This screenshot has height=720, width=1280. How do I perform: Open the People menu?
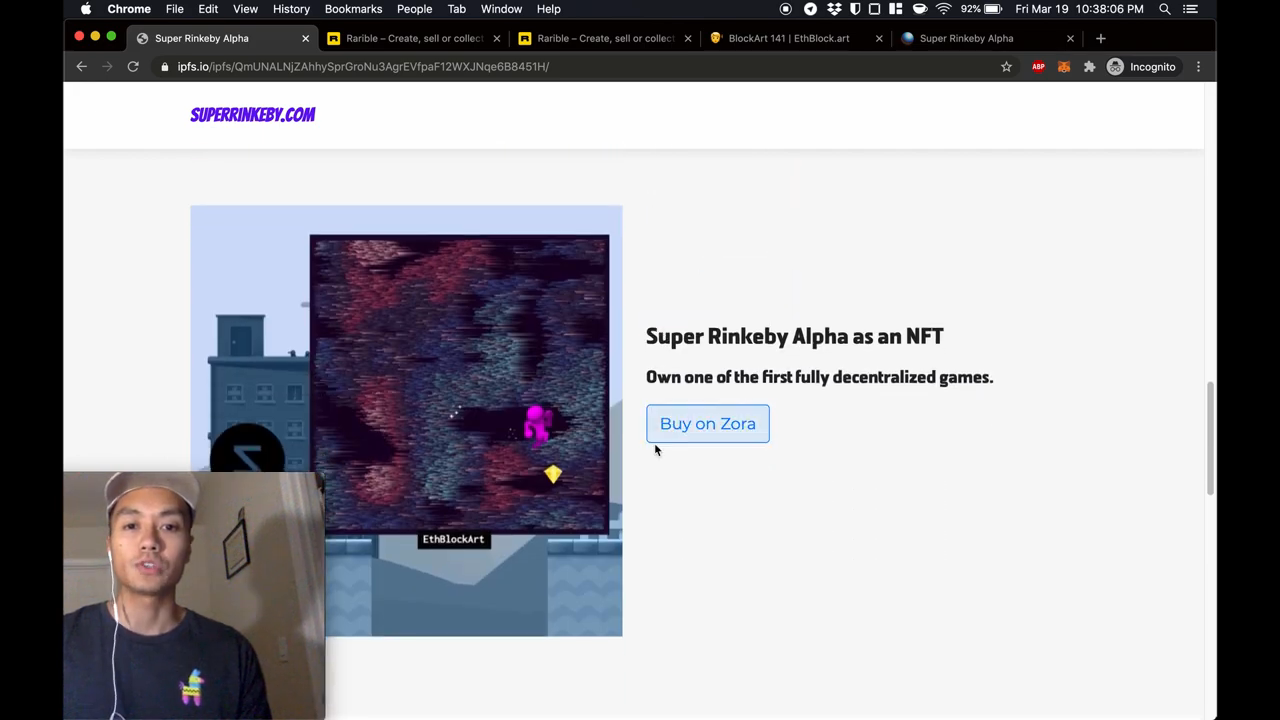click(x=414, y=9)
